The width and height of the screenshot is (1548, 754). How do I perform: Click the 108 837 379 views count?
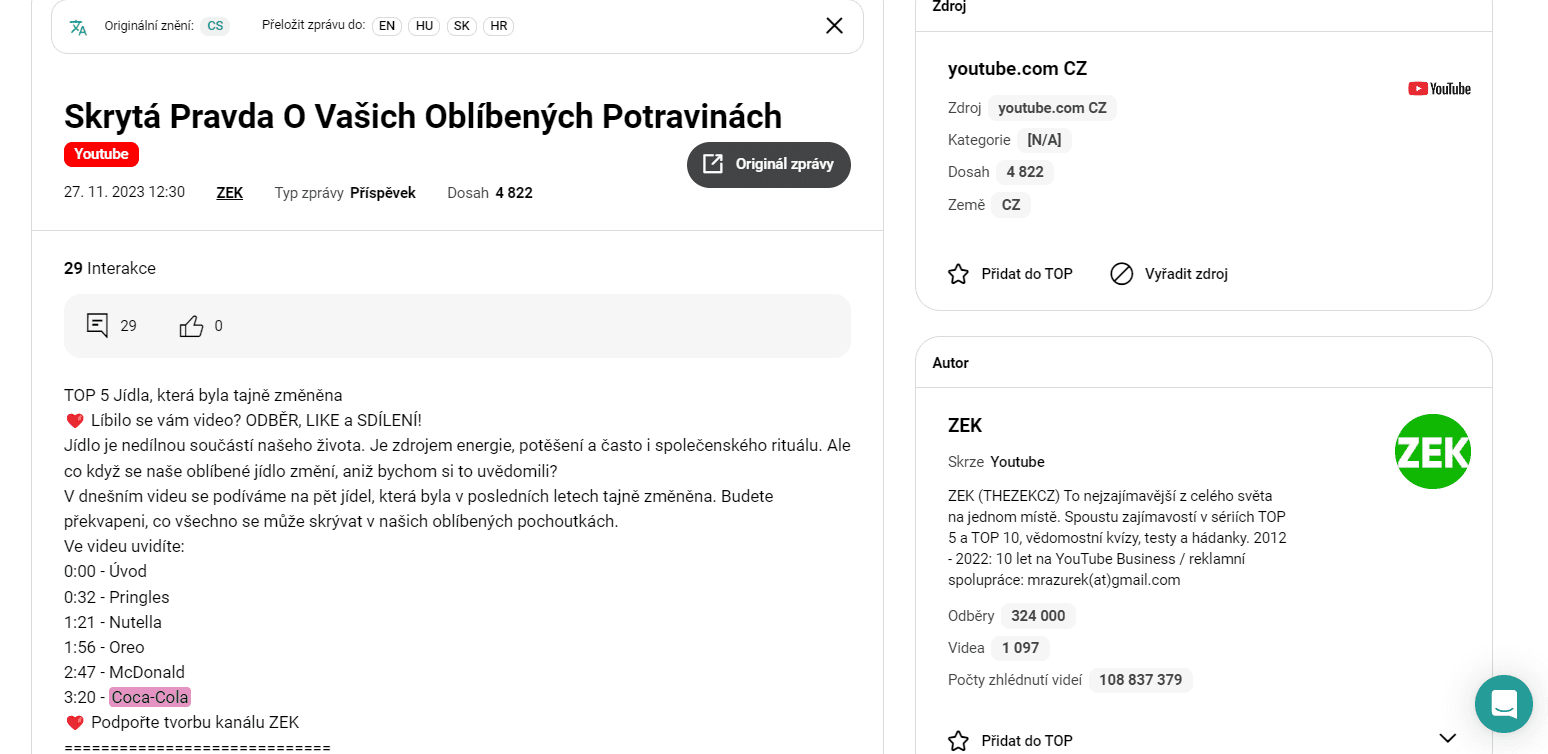(x=1140, y=680)
